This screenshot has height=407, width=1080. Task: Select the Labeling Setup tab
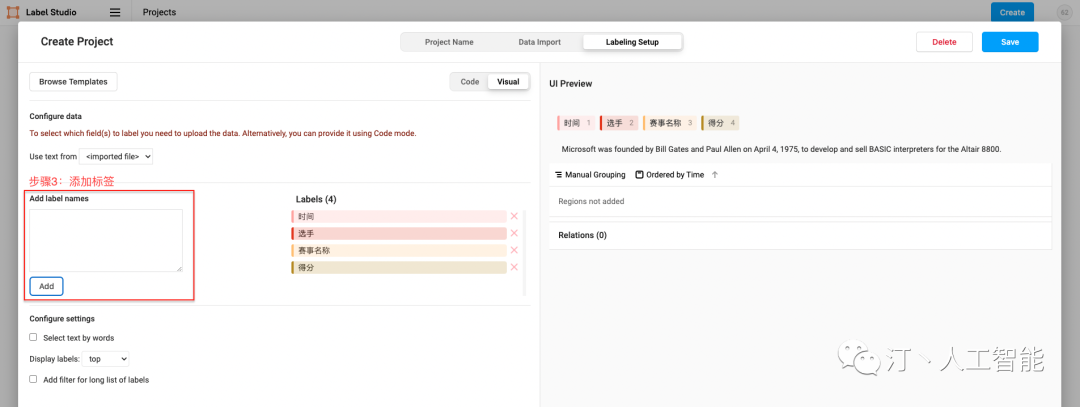(x=632, y=42)
